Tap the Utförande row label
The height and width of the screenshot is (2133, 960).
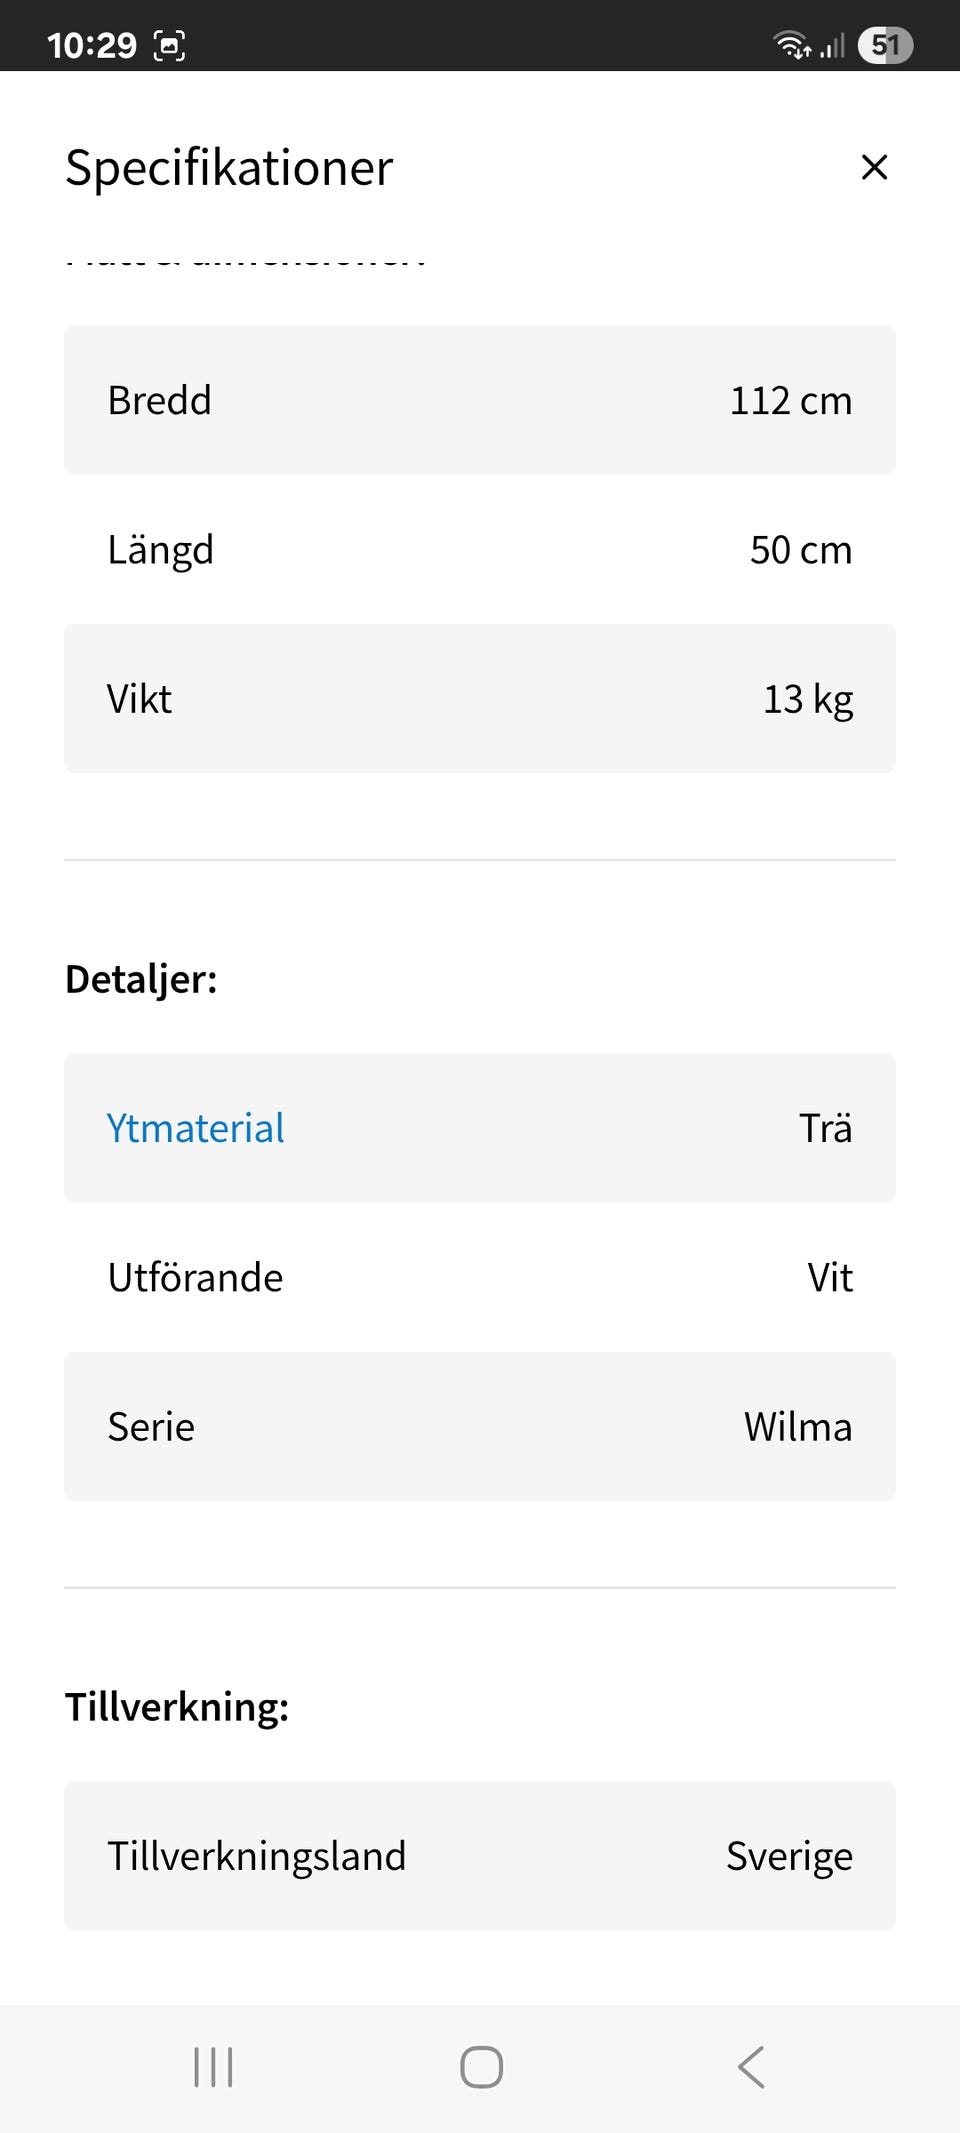(196, 1278)
